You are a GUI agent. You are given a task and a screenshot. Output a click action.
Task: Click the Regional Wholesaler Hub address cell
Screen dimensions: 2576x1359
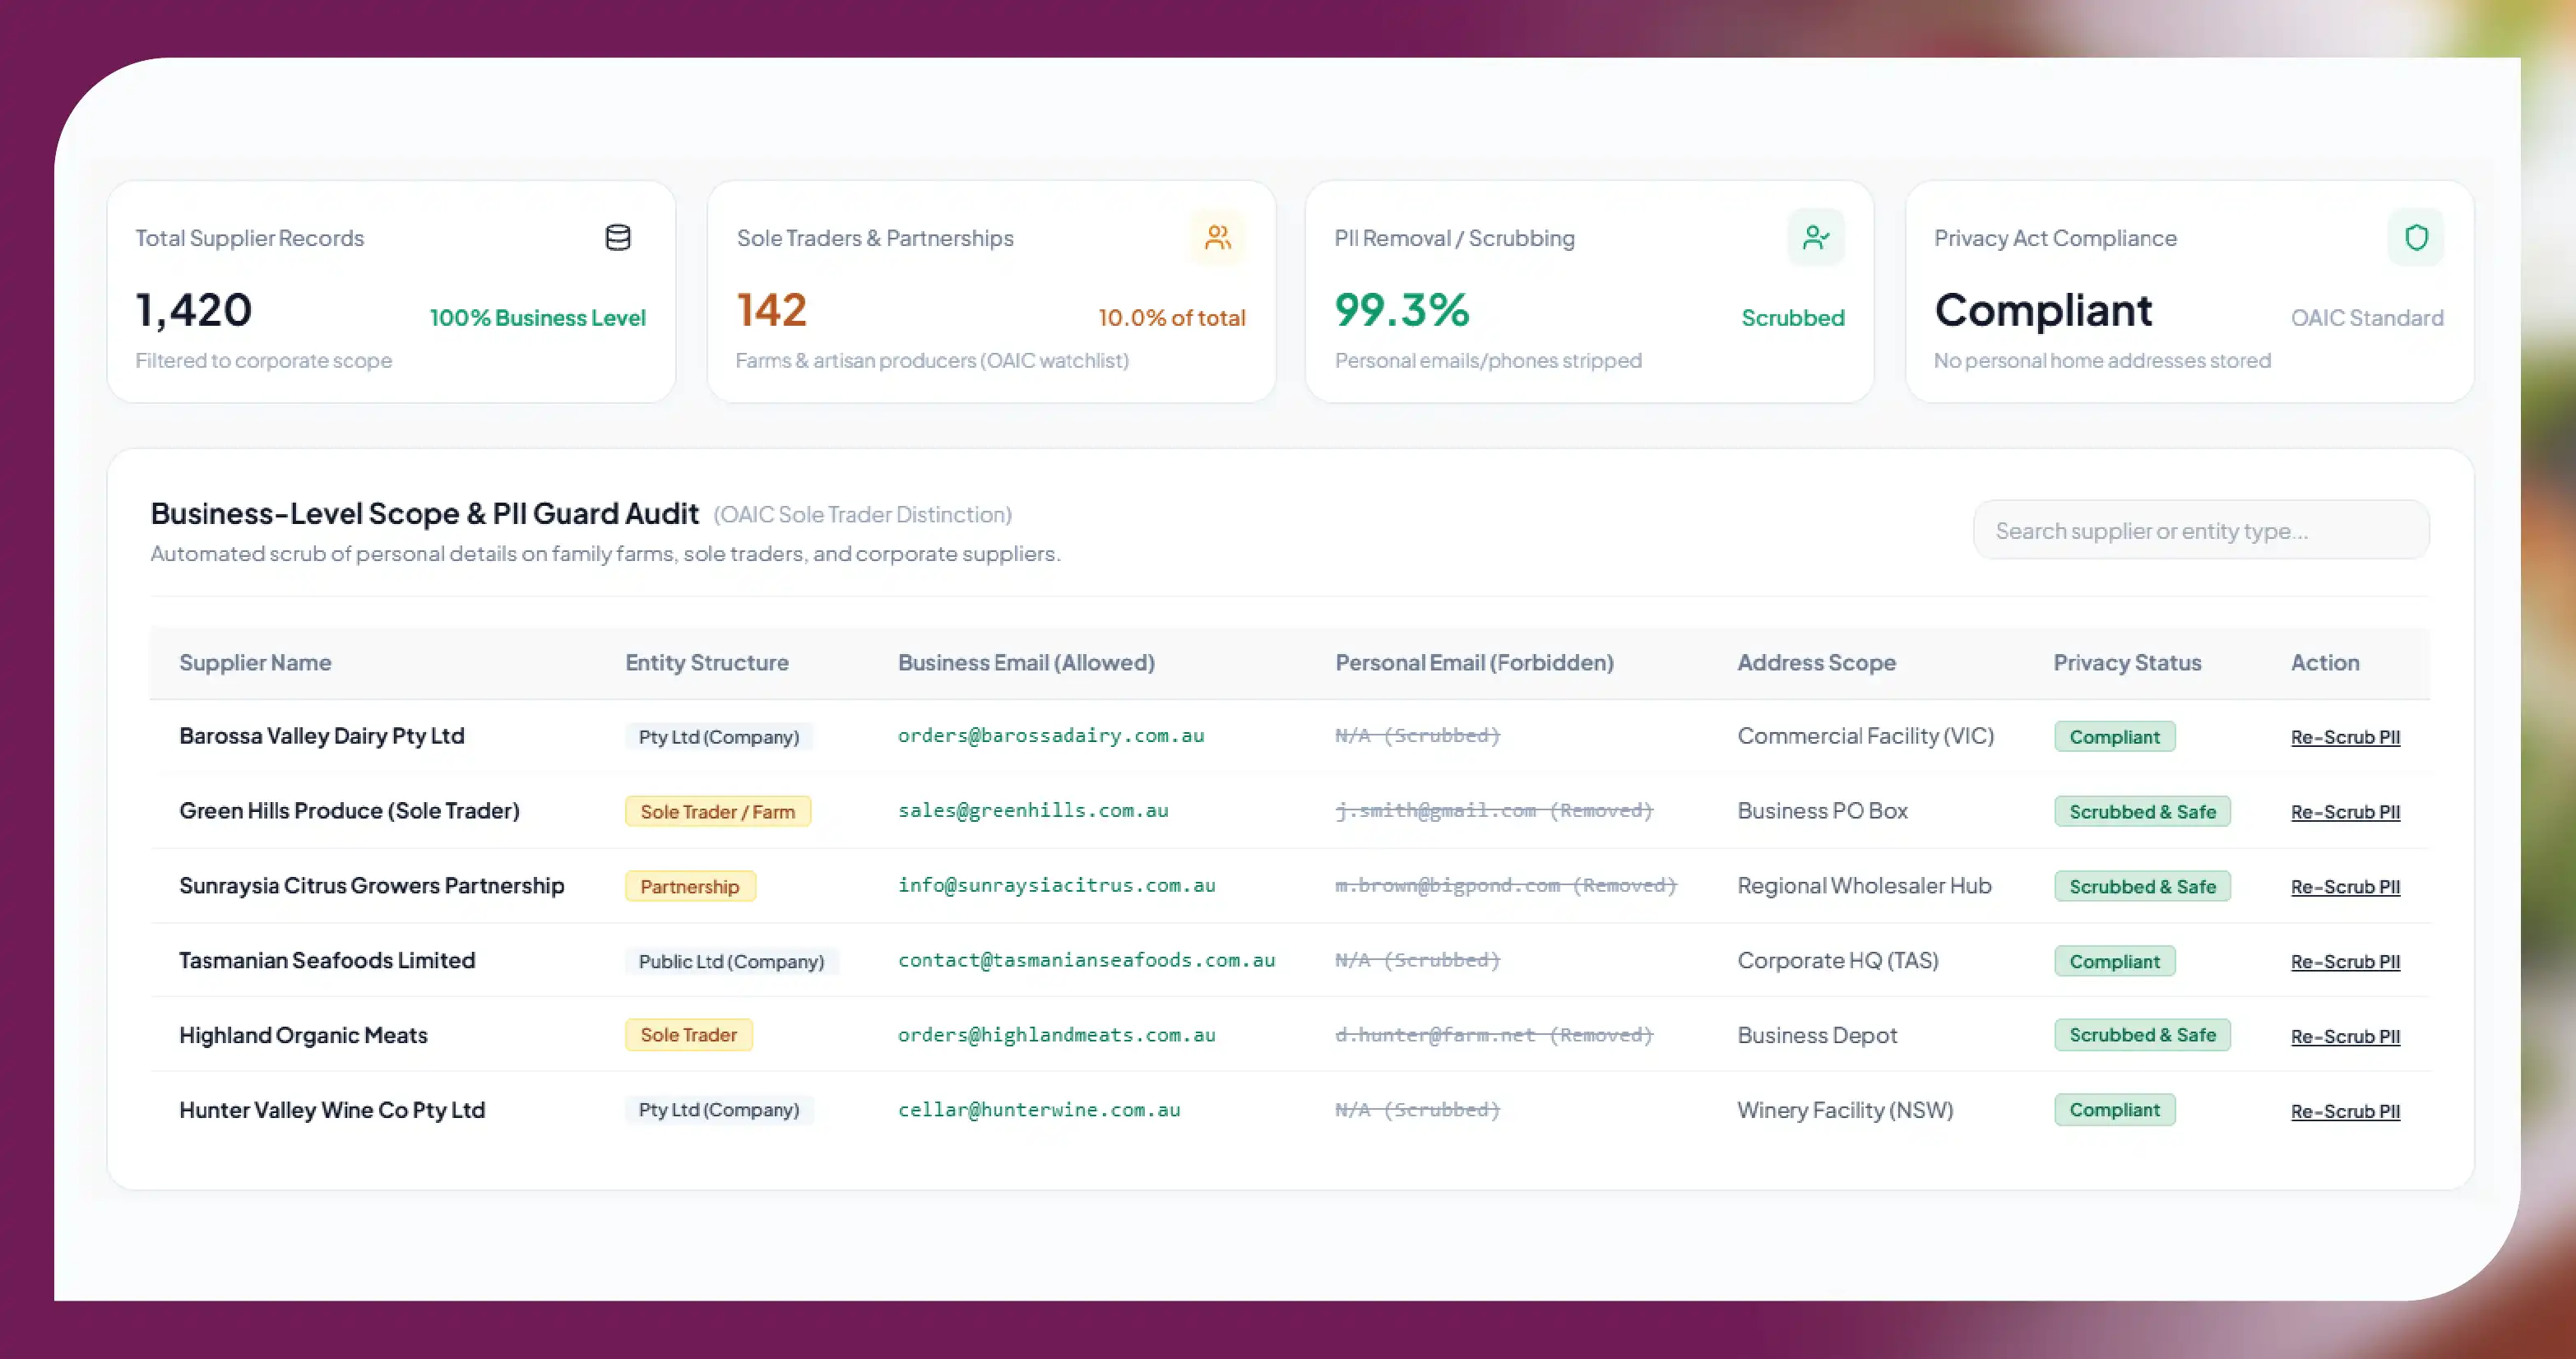click(x=1864, y=886)
